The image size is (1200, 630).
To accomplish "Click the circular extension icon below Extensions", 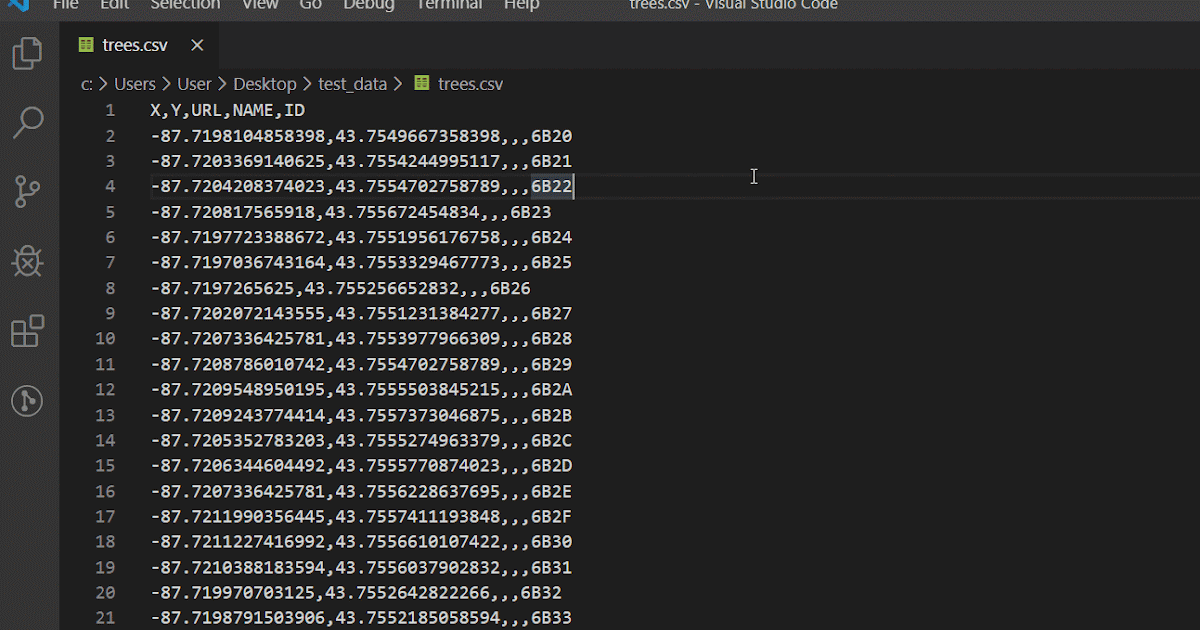I will click(27, 401).
